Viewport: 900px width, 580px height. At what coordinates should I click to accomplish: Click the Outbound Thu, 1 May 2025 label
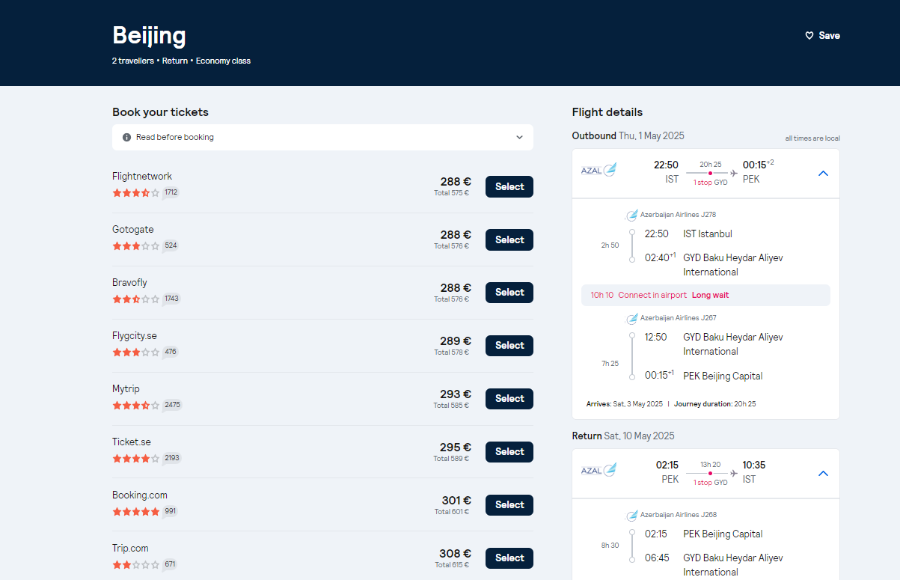click(x=628, y=136)
